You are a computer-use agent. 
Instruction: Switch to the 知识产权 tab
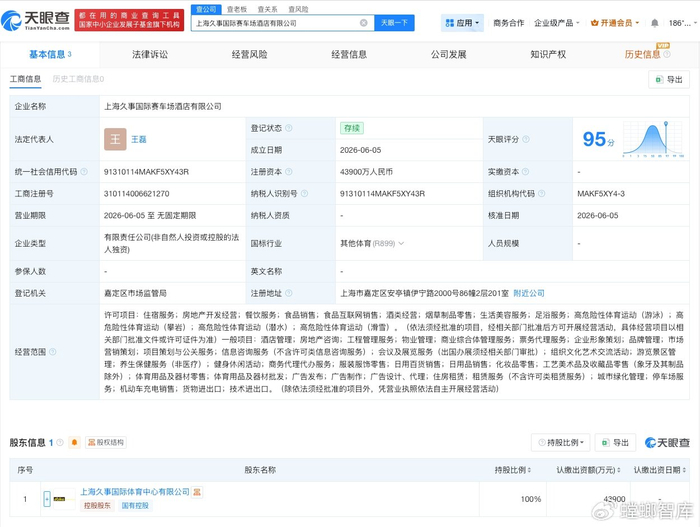point(548,54)
